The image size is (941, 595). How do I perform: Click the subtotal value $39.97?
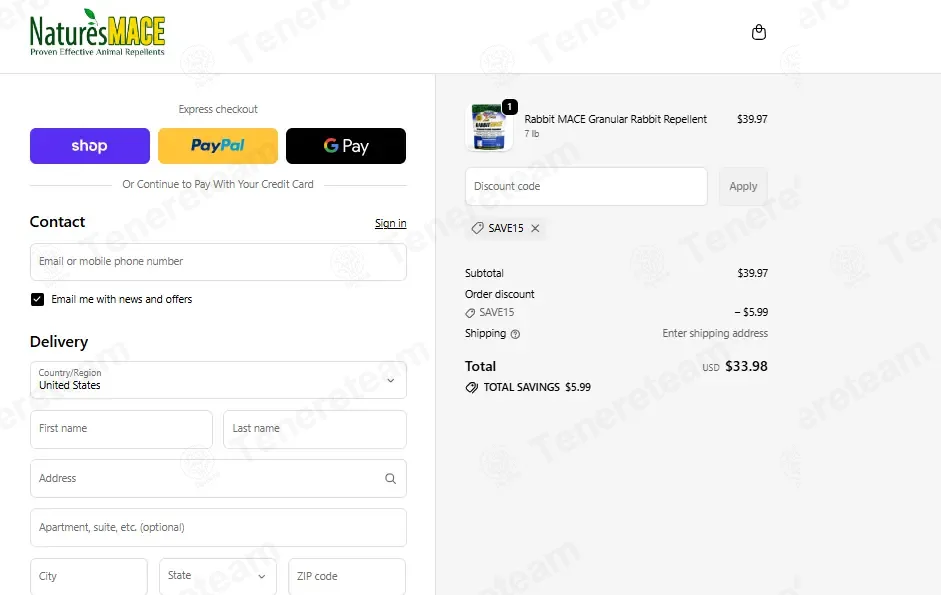pos(753,273)
